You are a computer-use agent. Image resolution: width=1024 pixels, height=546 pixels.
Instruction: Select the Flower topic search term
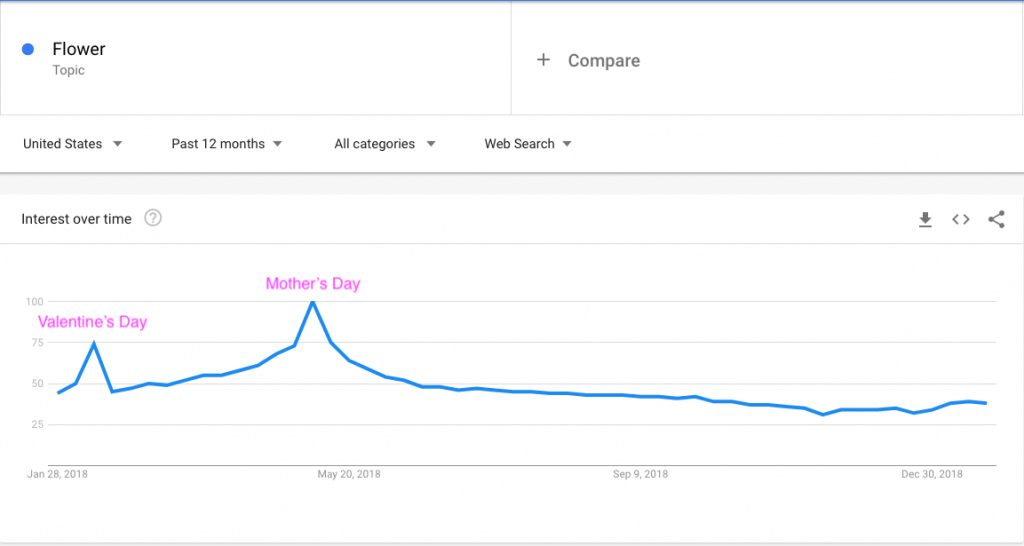click(79, 50)
